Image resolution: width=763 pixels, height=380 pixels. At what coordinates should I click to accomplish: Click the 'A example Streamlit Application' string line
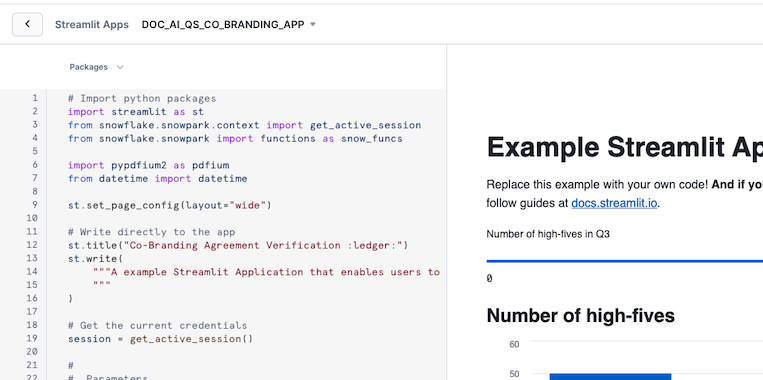coord(266,272)
